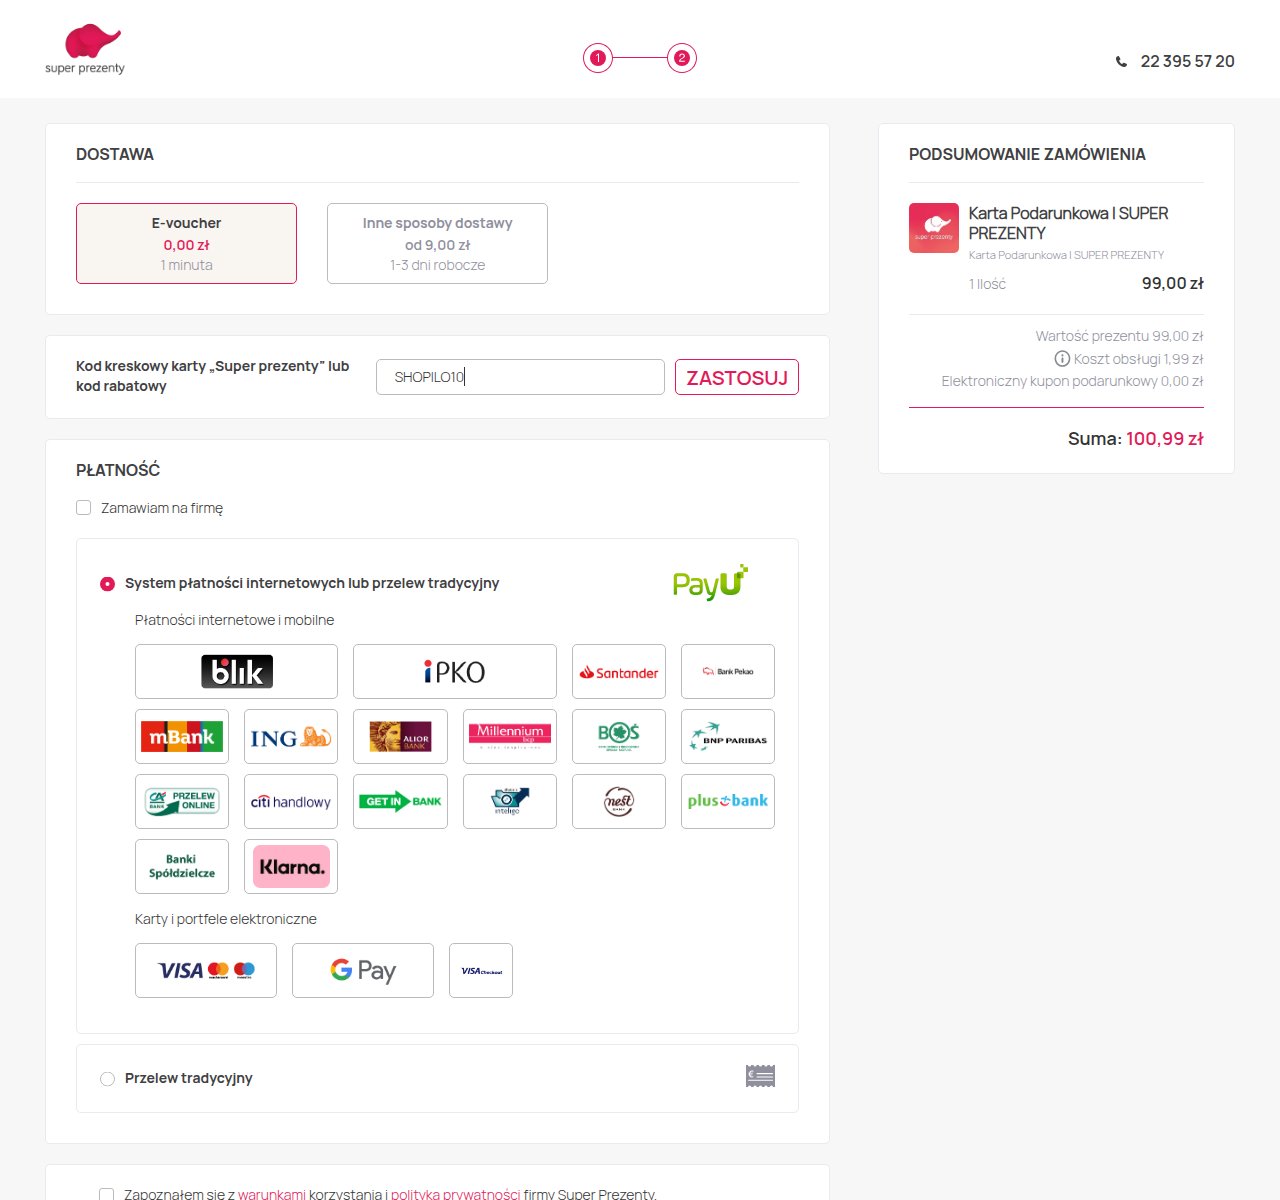The height and width of the screenshot is (1200, 1280).
Task: Show info about Koszt obsługi fee
Action: [1062, 359]
